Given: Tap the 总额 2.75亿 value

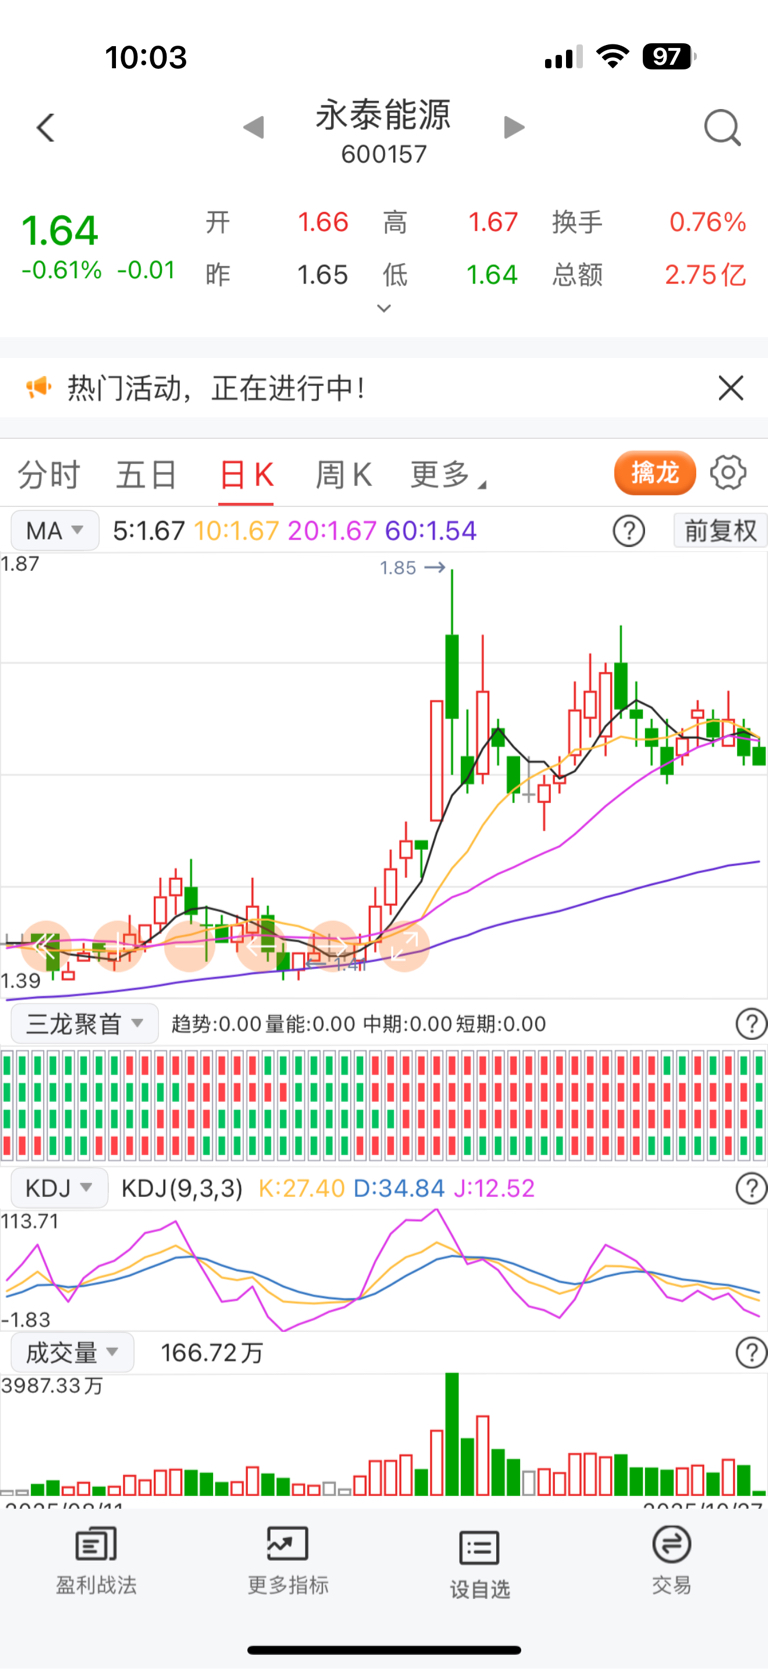Looking at the screenshot, I should pyautogui.click(x=706, y=275).
